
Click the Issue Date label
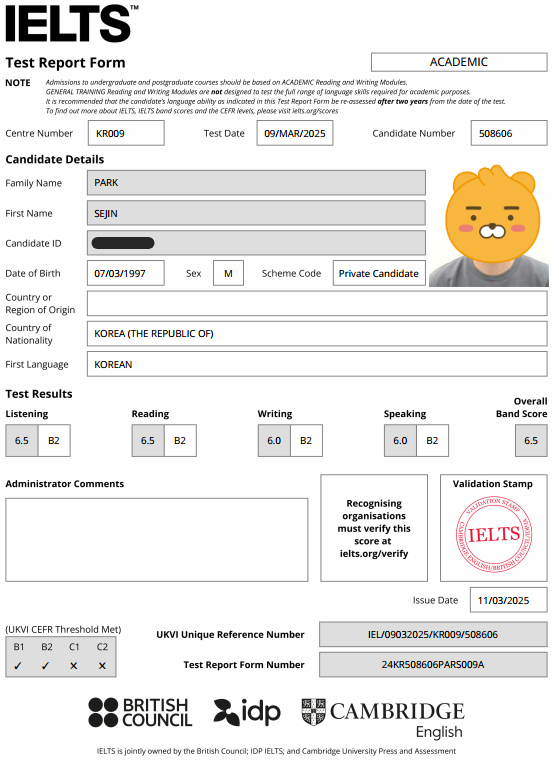[x=435, y=600]
